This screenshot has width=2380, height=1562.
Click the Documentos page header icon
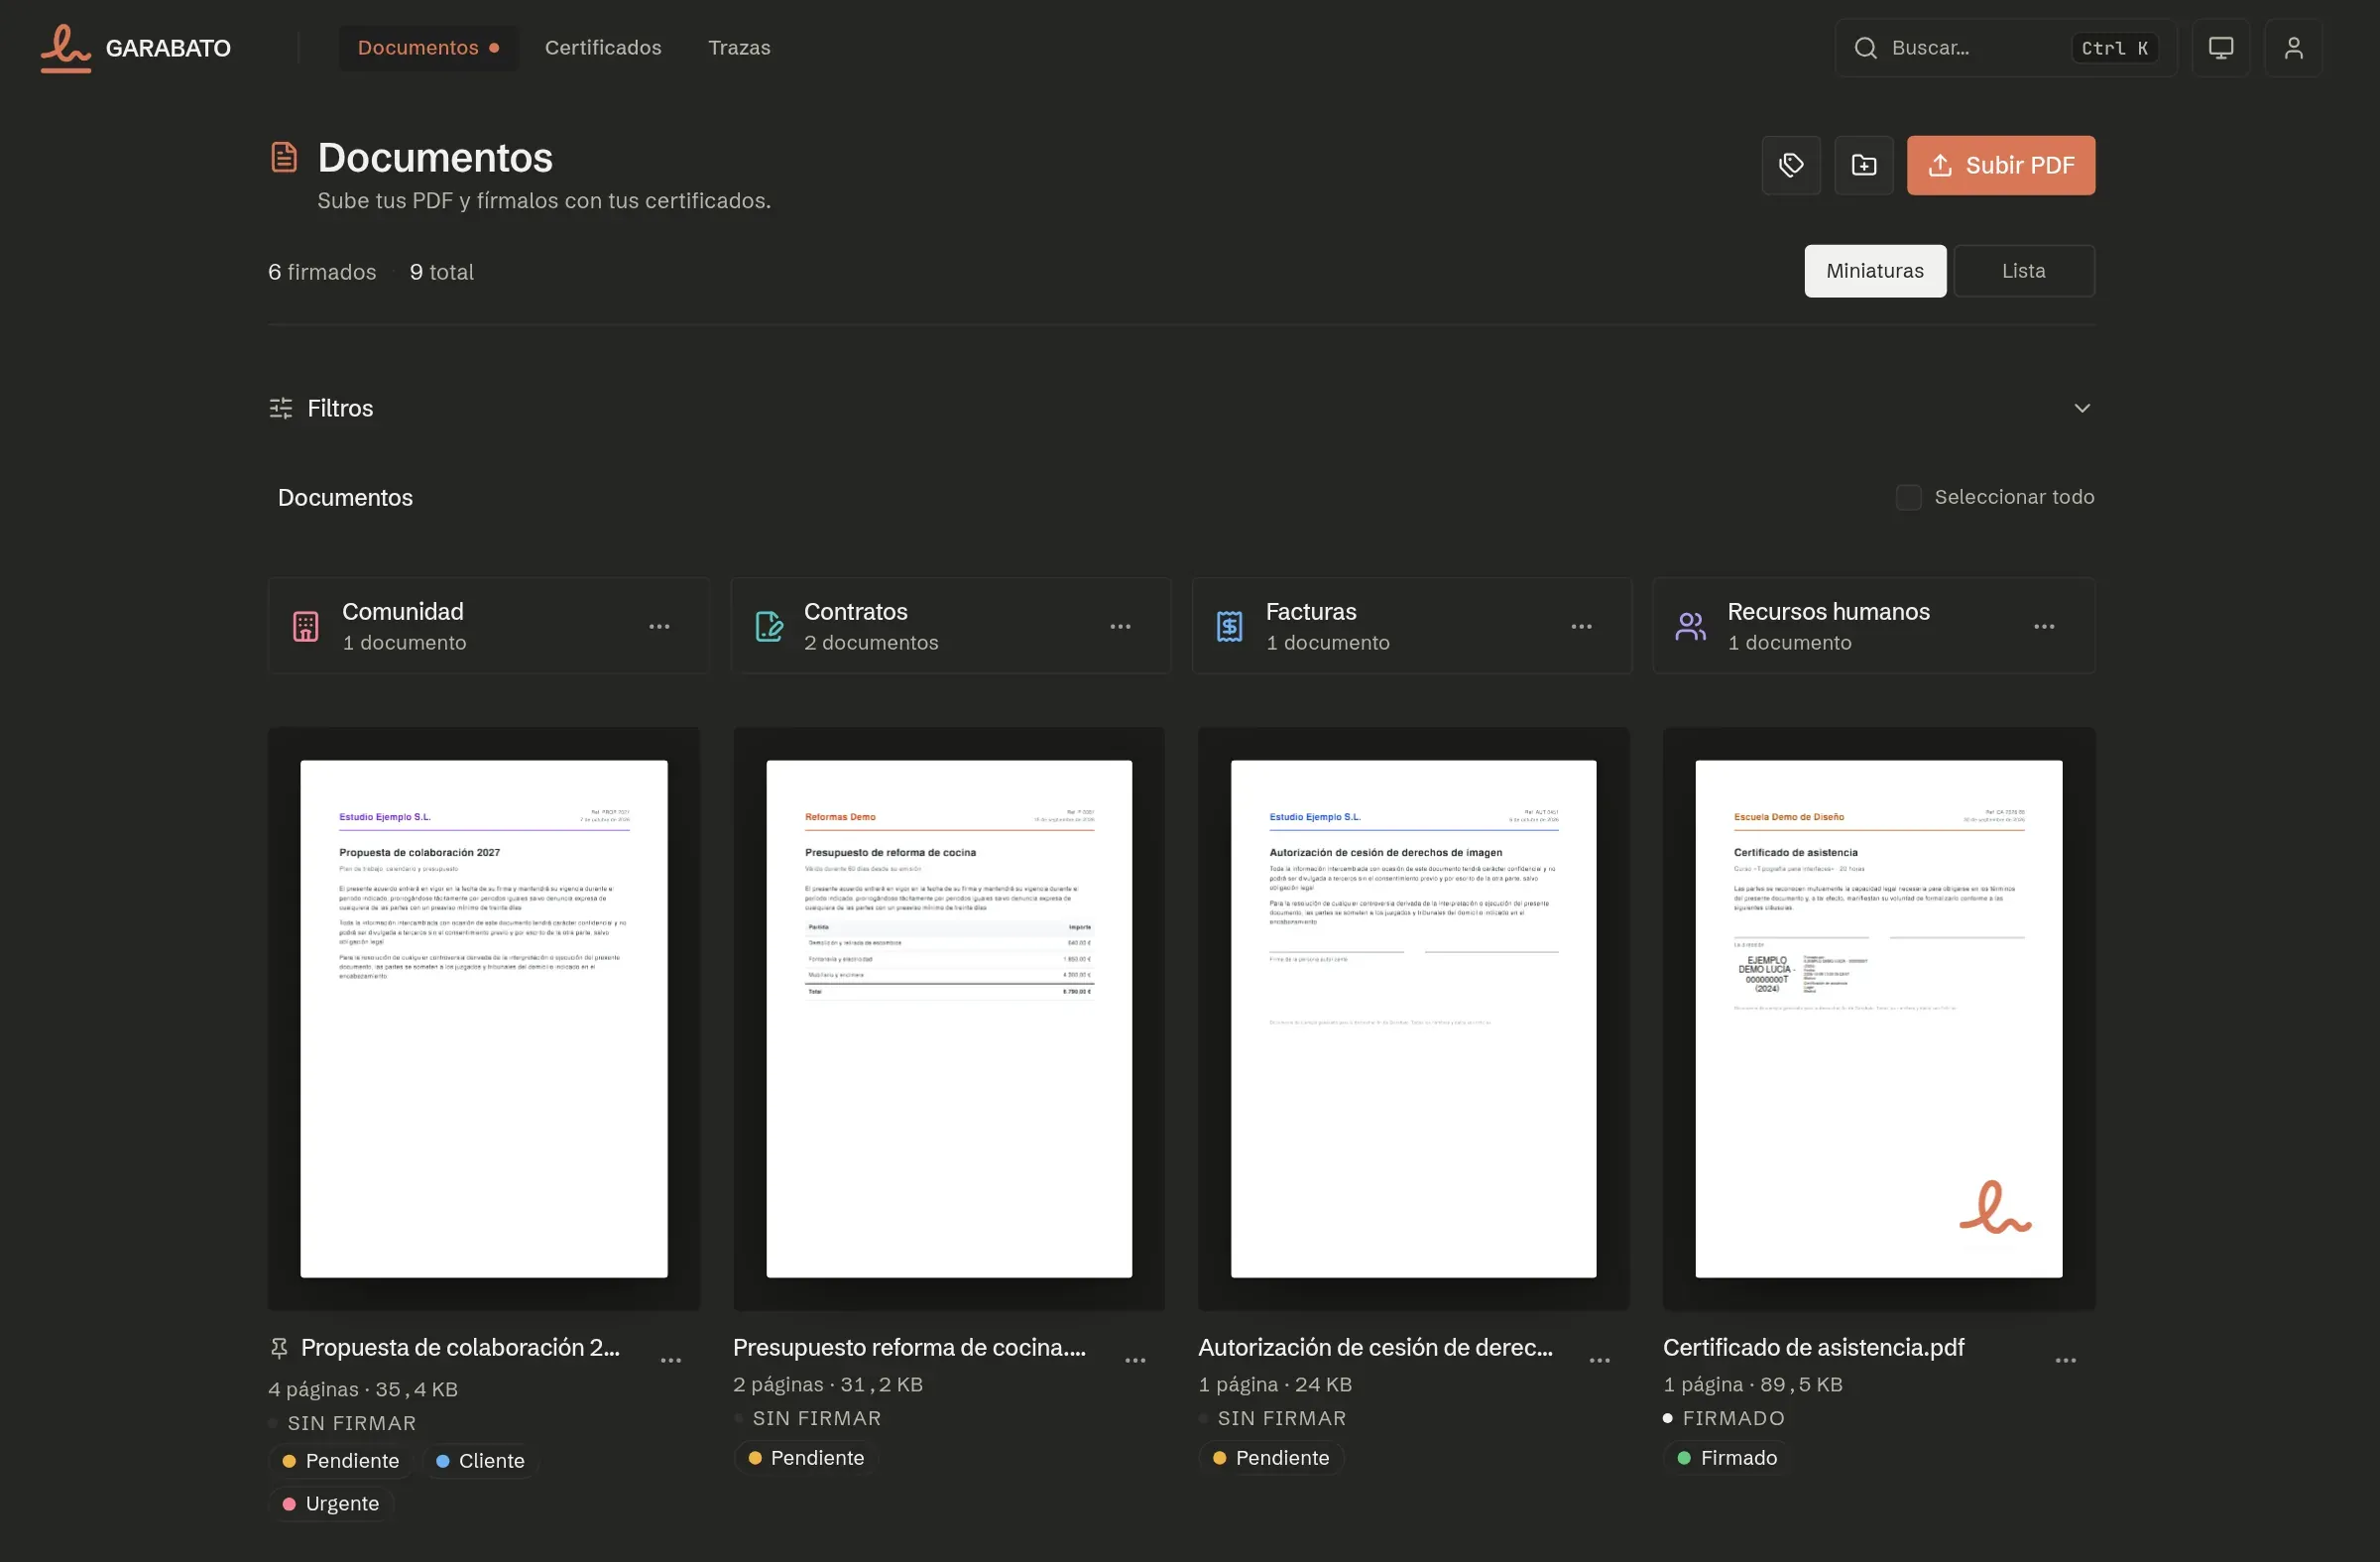coord(284,157)
